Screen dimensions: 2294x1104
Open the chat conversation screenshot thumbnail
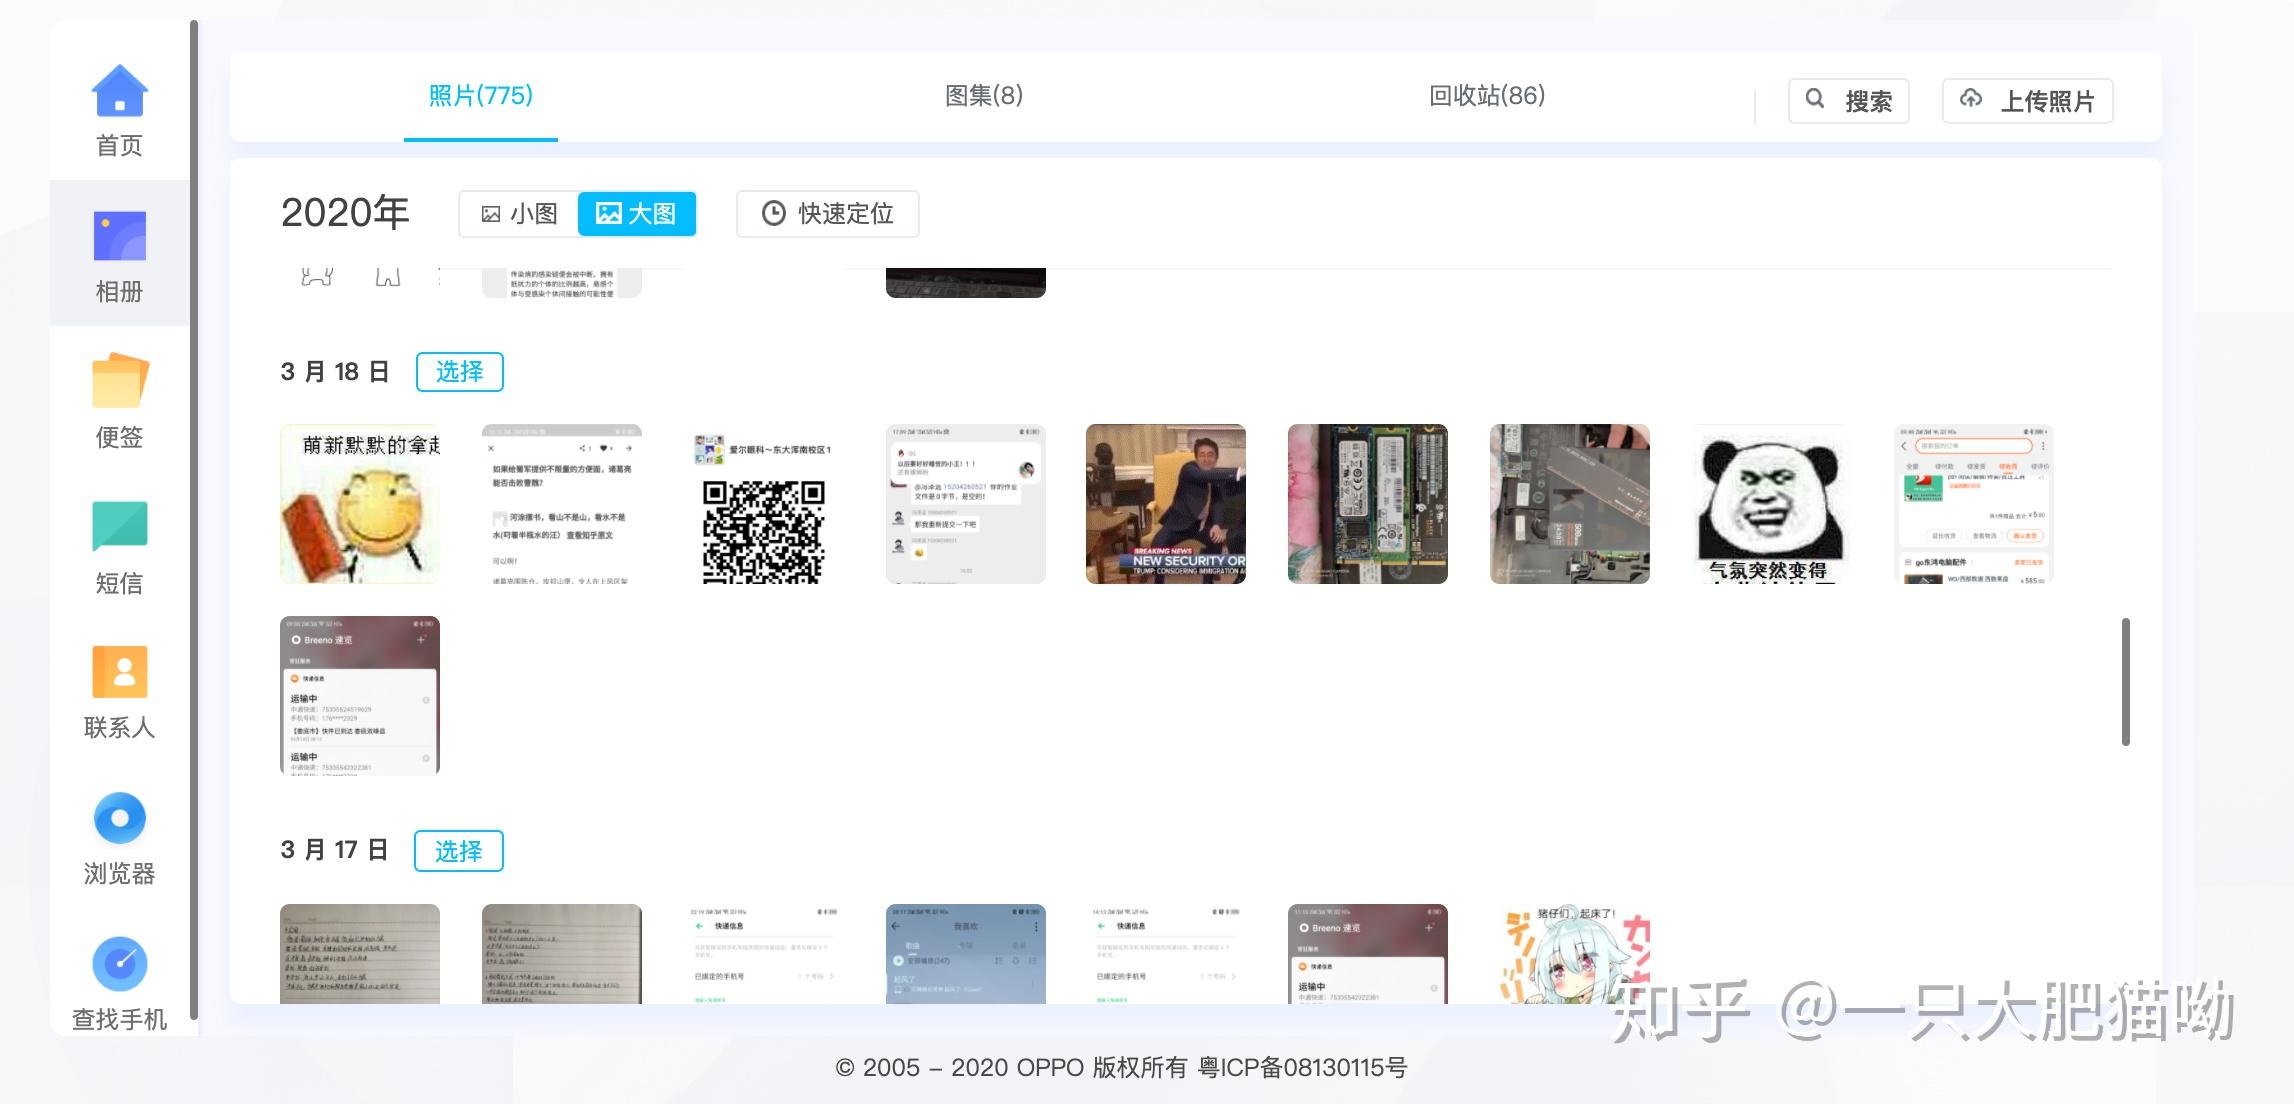(966, 504)
